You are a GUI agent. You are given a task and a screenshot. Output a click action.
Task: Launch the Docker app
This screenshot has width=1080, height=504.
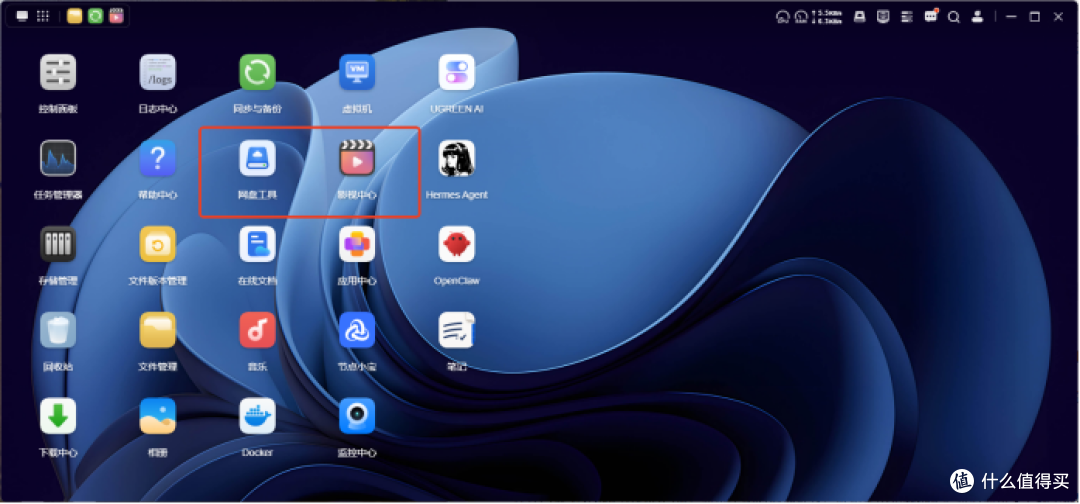(x=257, y=417)
